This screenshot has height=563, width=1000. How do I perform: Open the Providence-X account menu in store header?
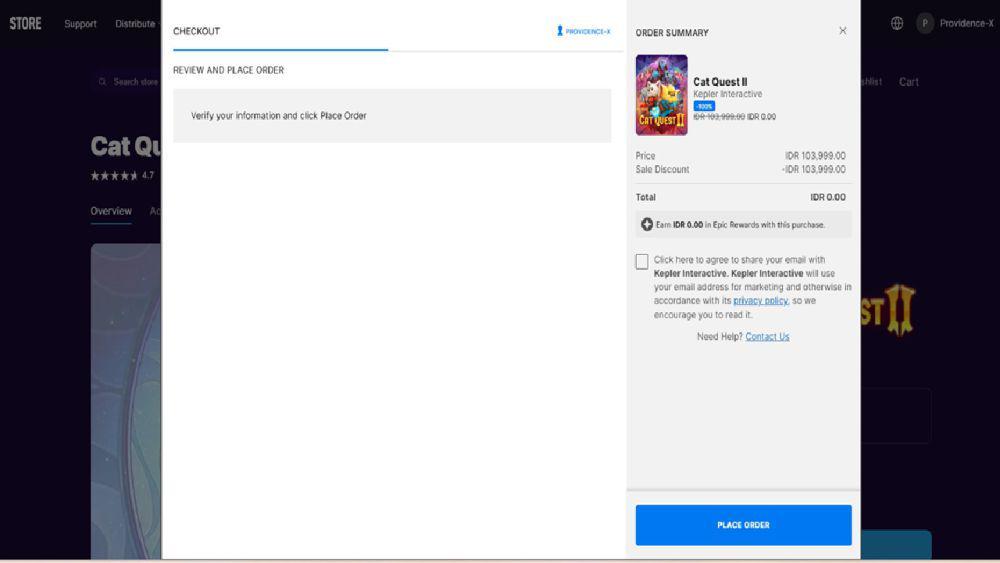click(x=966, y=24)
